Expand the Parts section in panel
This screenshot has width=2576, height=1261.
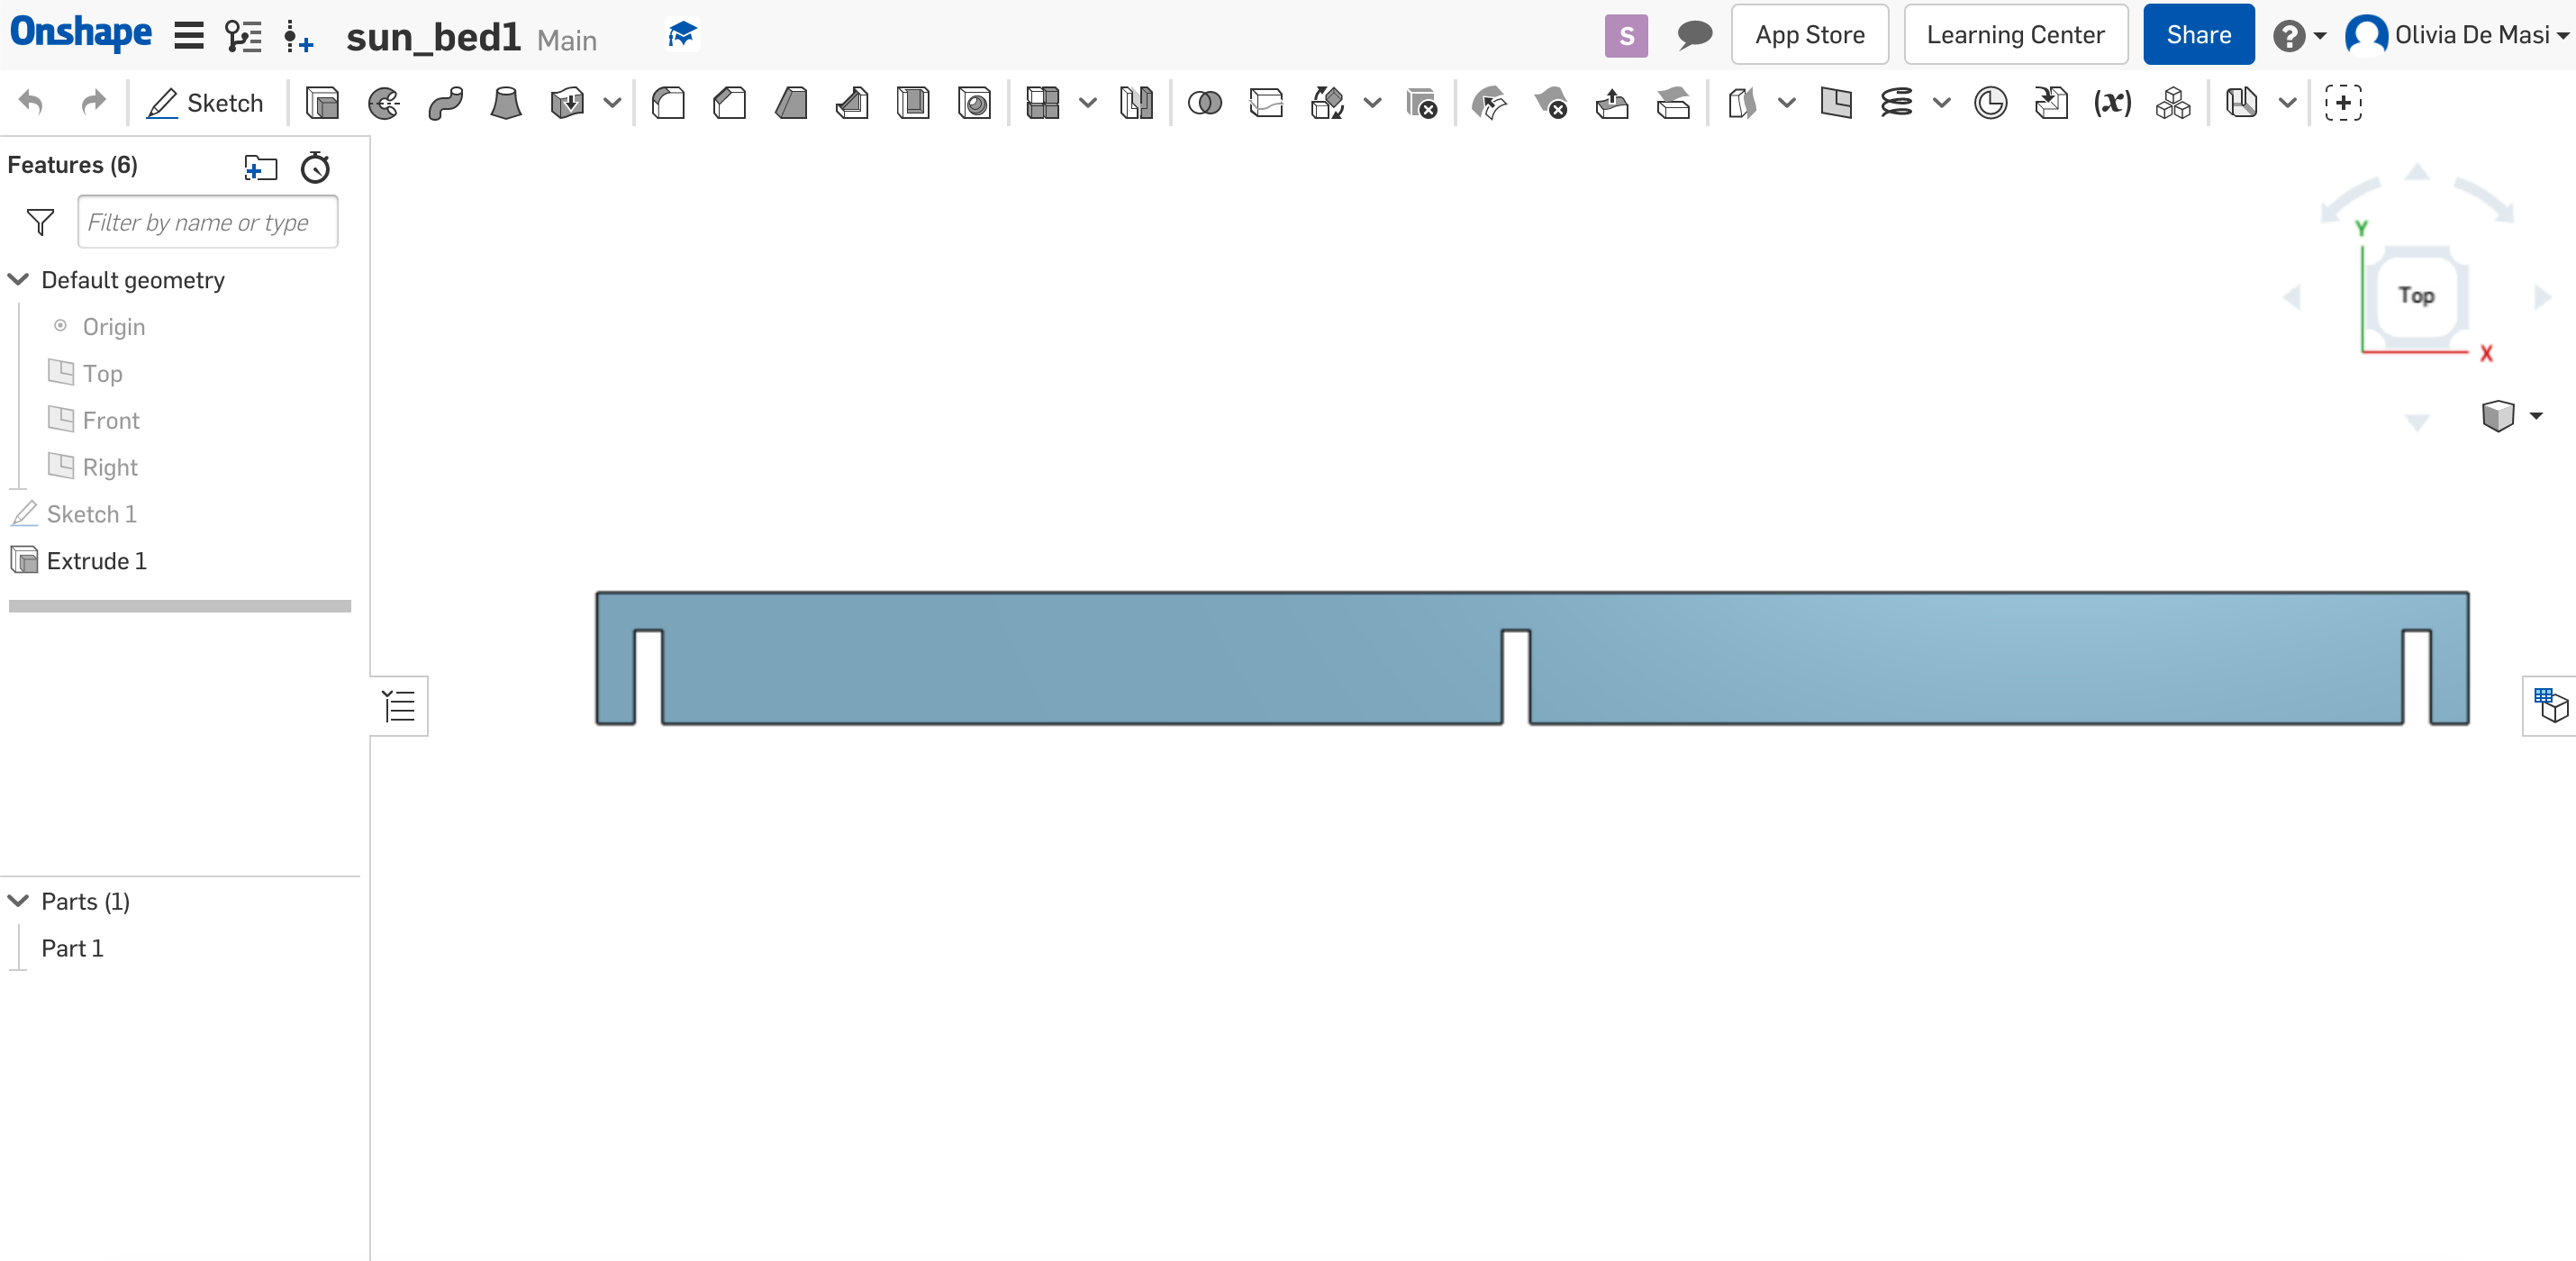[20, 900]
